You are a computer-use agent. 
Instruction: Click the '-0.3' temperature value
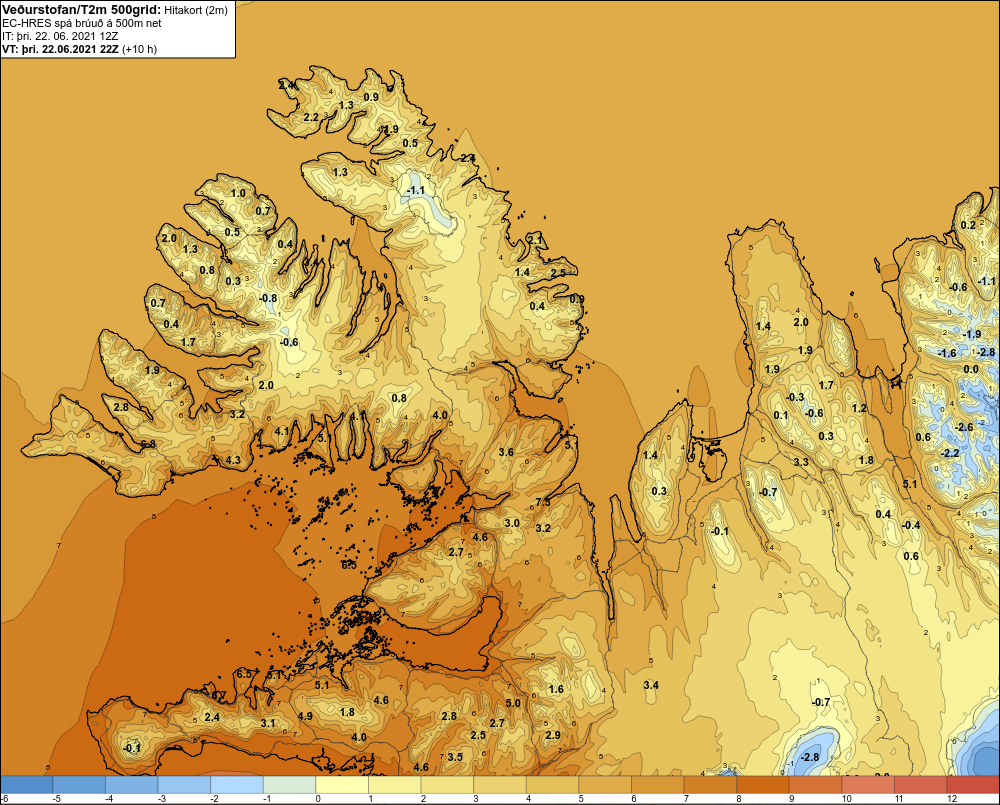[x=795, y=397]
